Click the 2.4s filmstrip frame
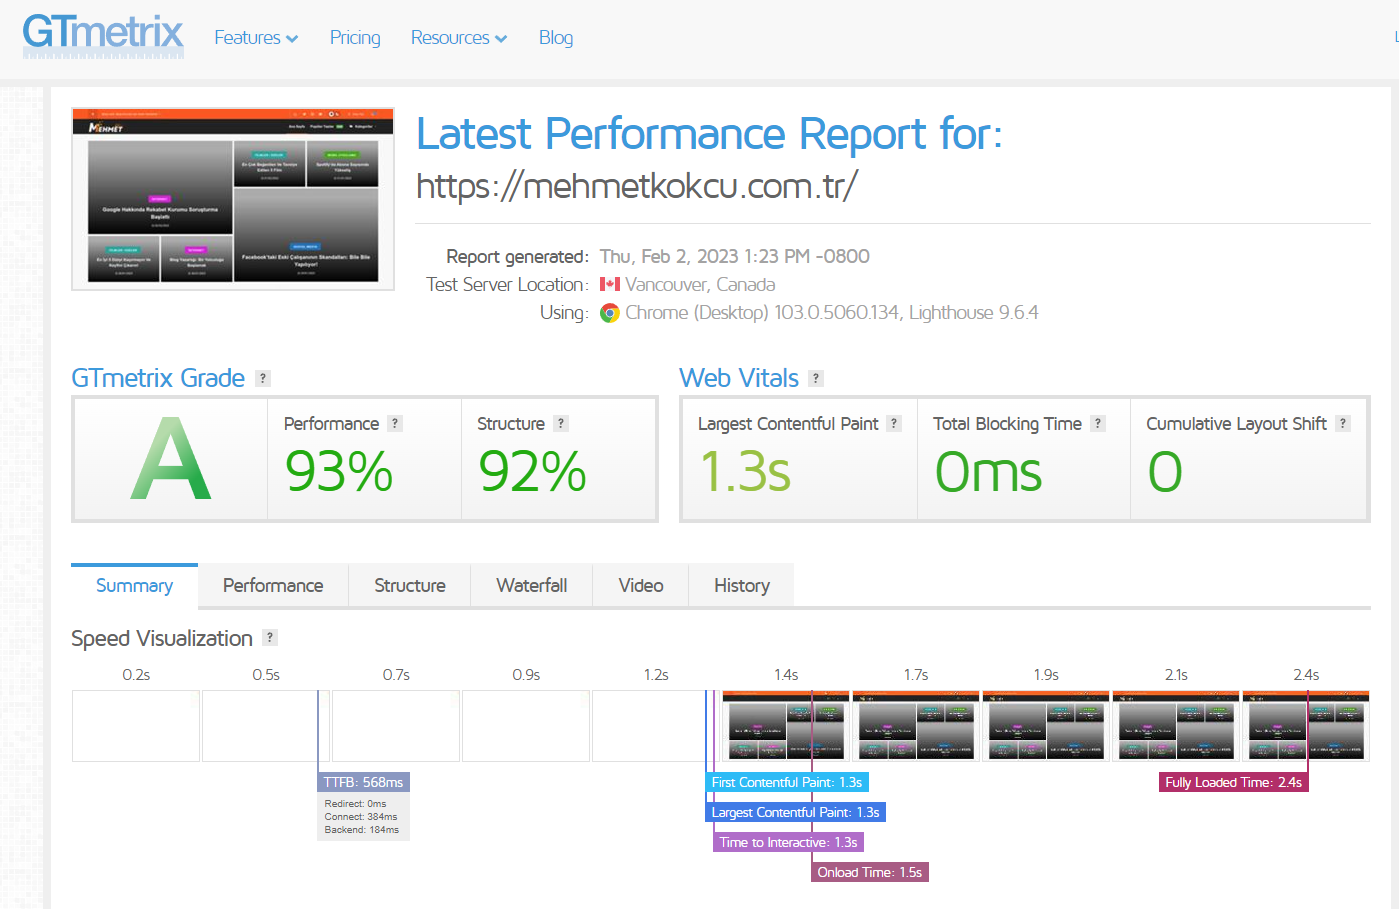The image size is (1399, 909). tap(1306, 726)
